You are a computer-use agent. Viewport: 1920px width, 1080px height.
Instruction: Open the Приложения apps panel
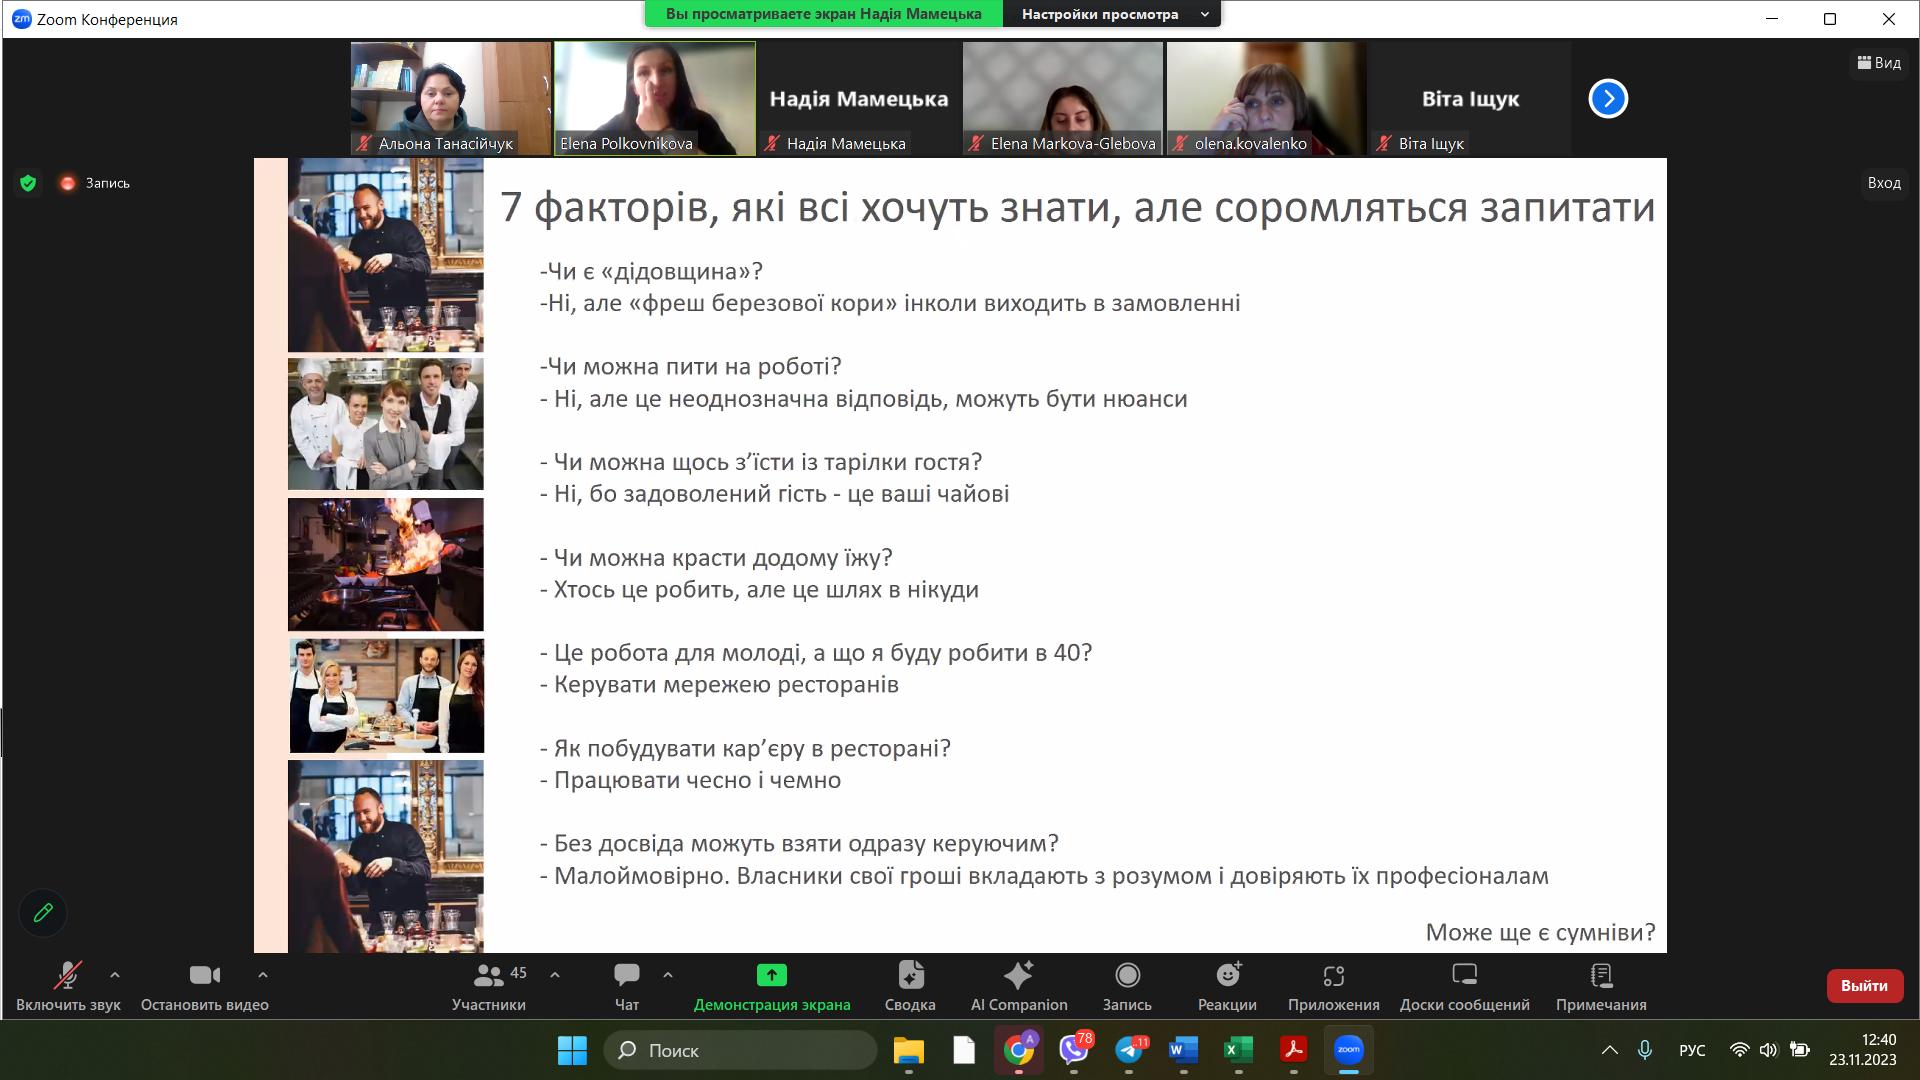click(1333, 986)
